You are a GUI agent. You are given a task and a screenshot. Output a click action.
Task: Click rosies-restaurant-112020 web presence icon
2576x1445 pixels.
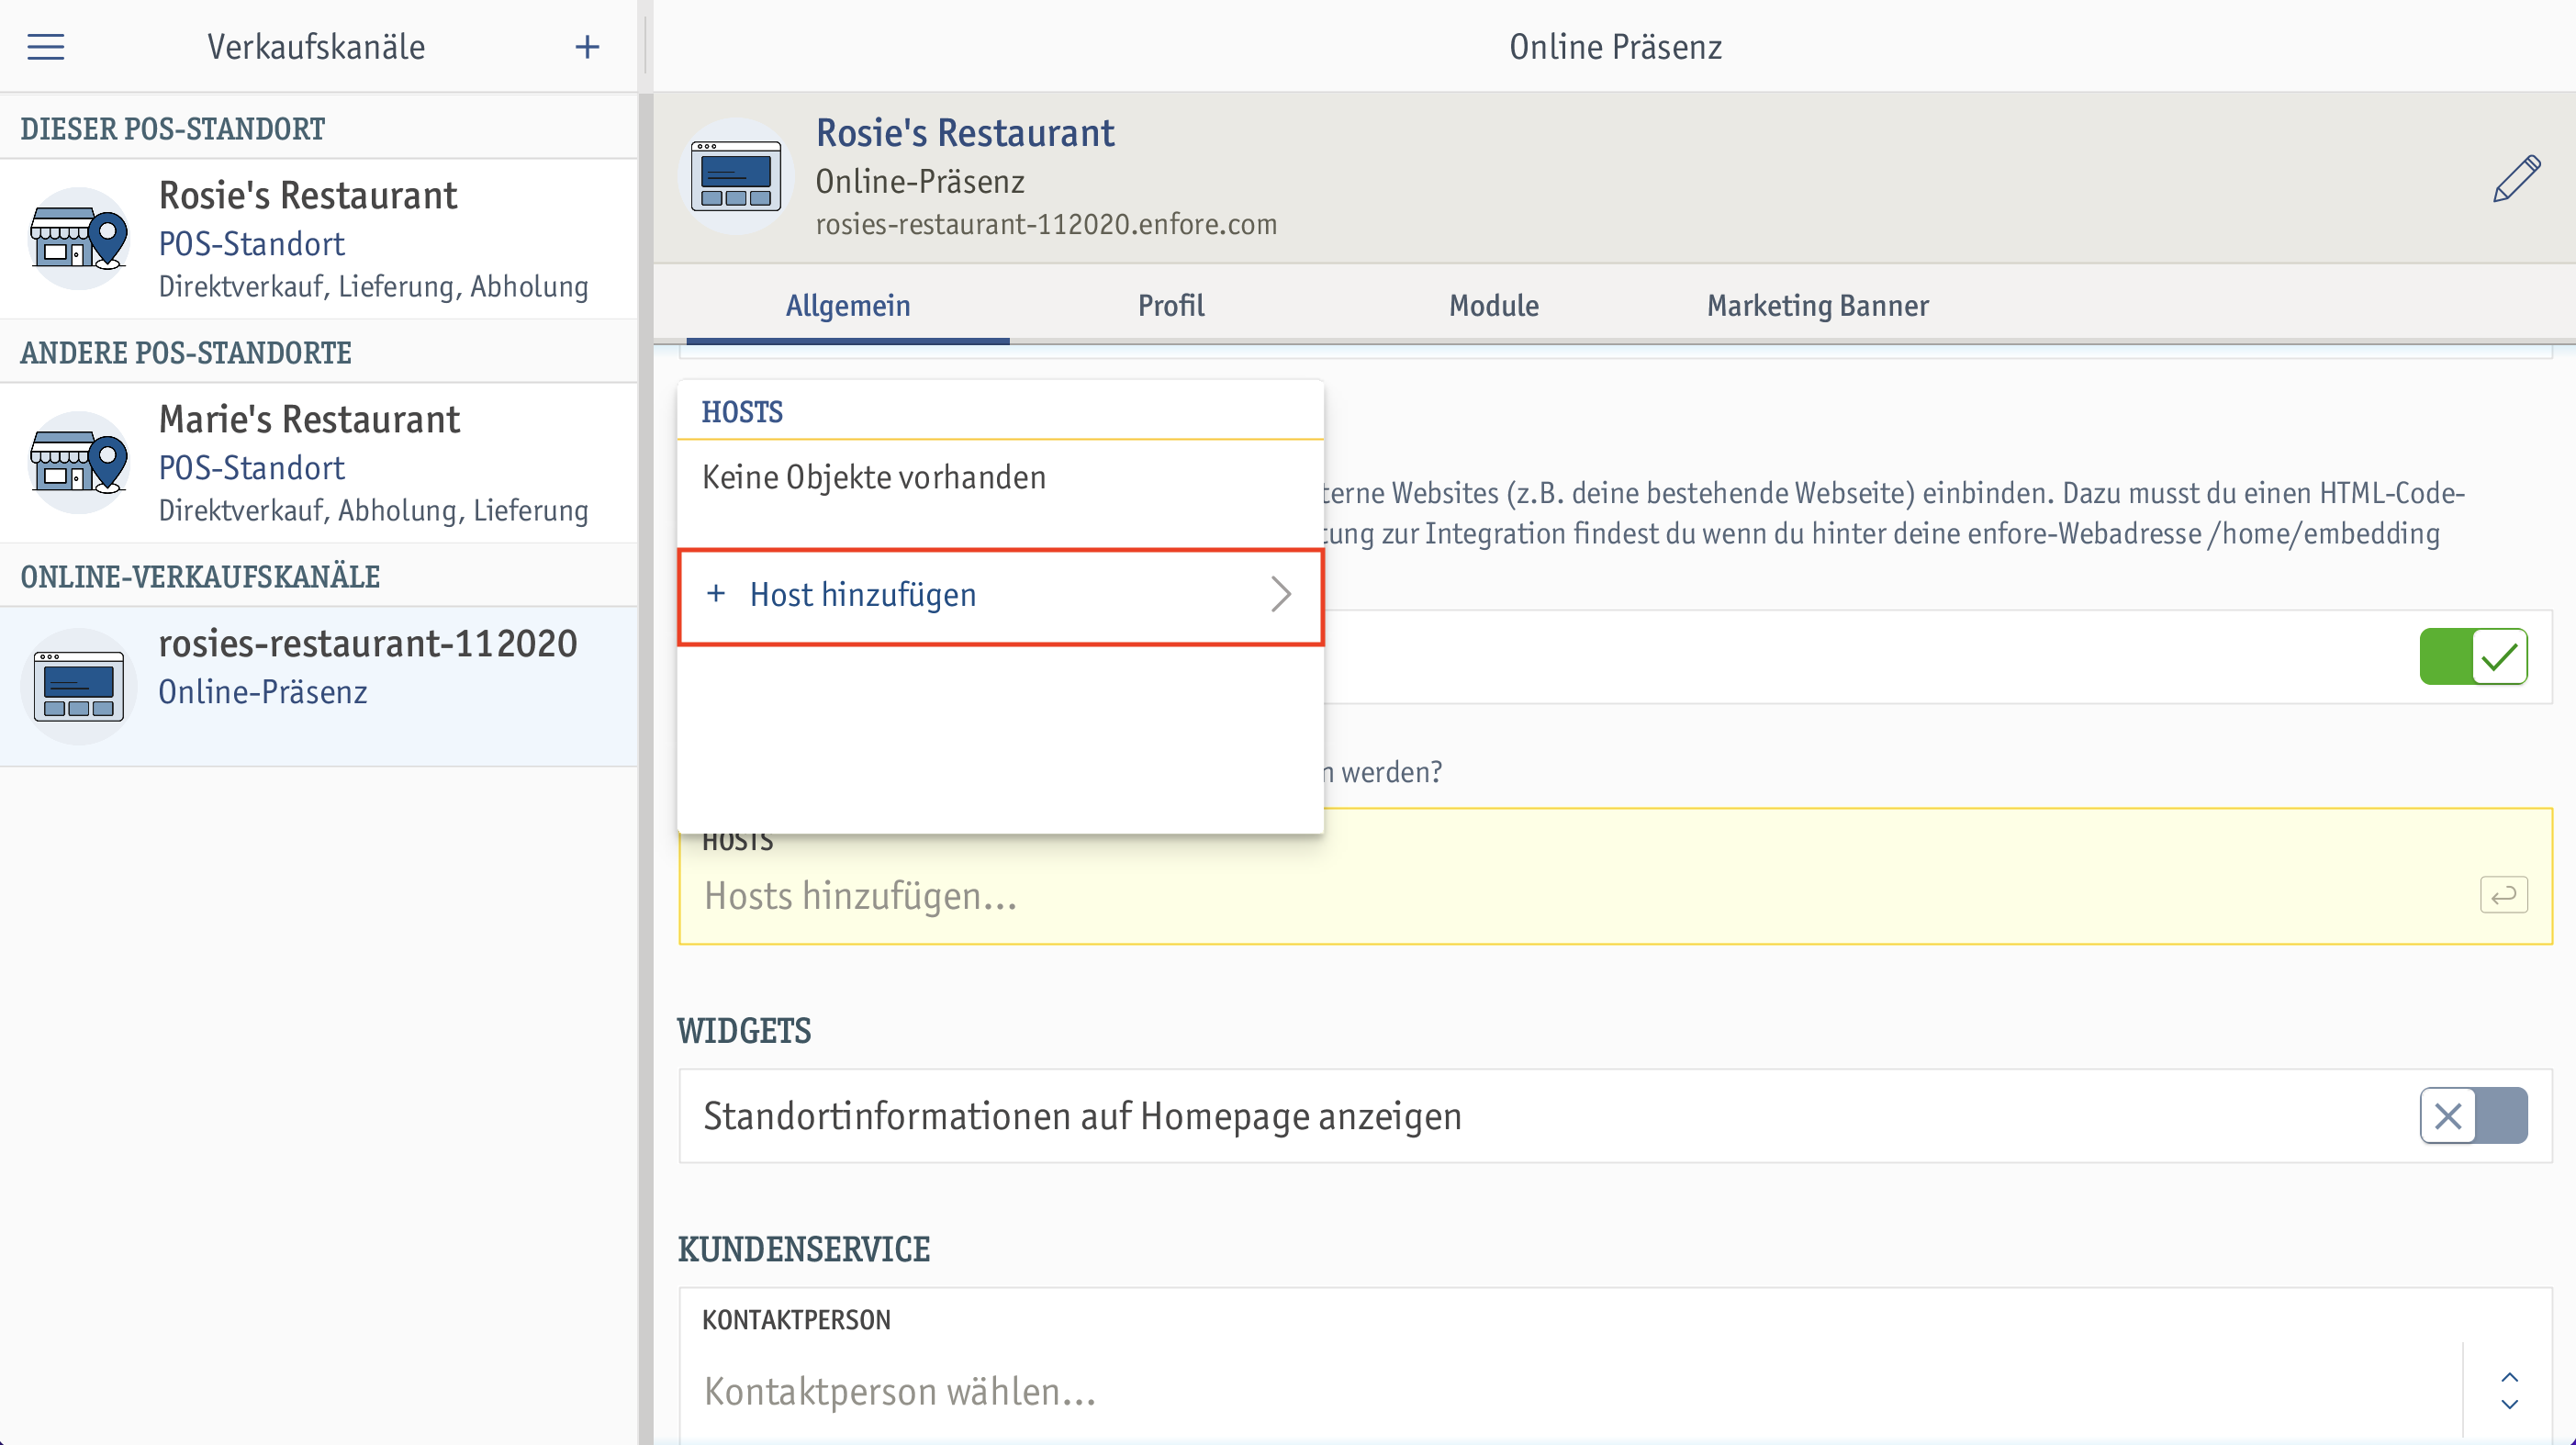coord(78,687)
